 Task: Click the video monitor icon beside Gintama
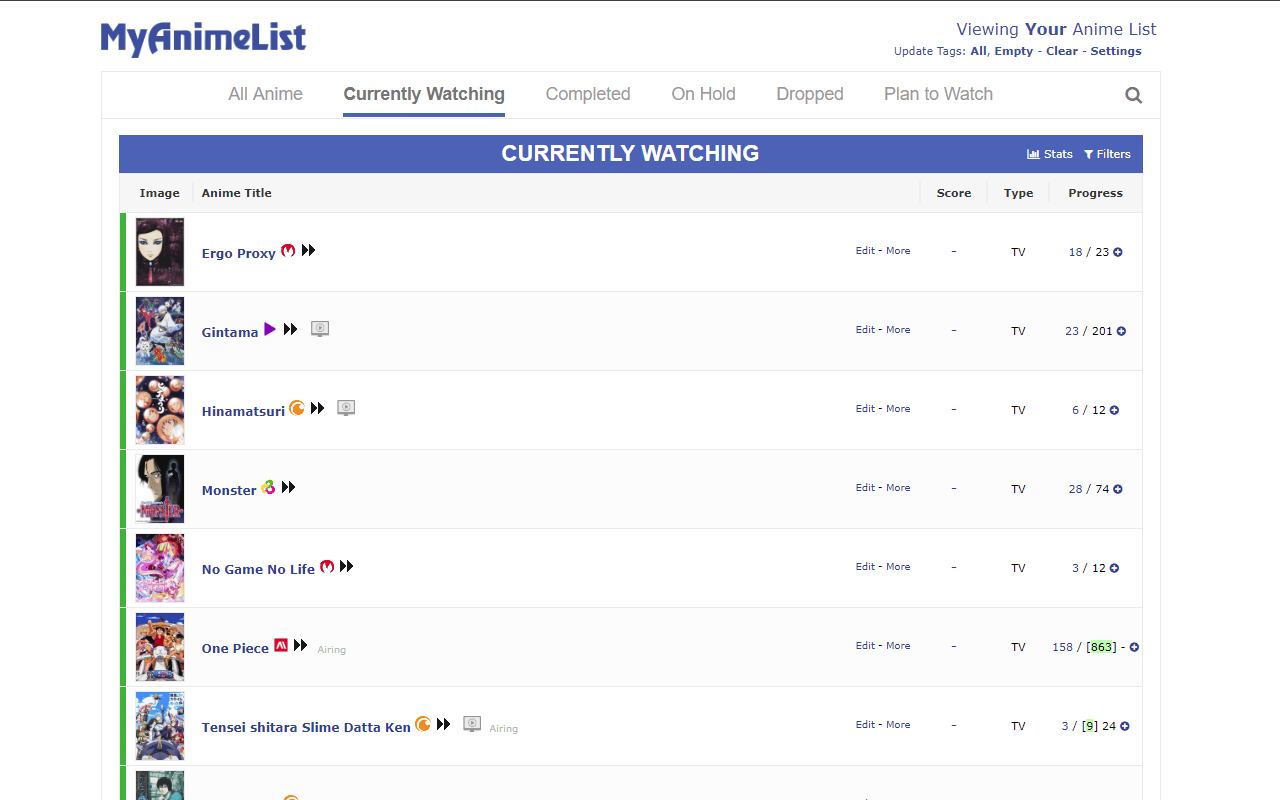click(320, 329)
